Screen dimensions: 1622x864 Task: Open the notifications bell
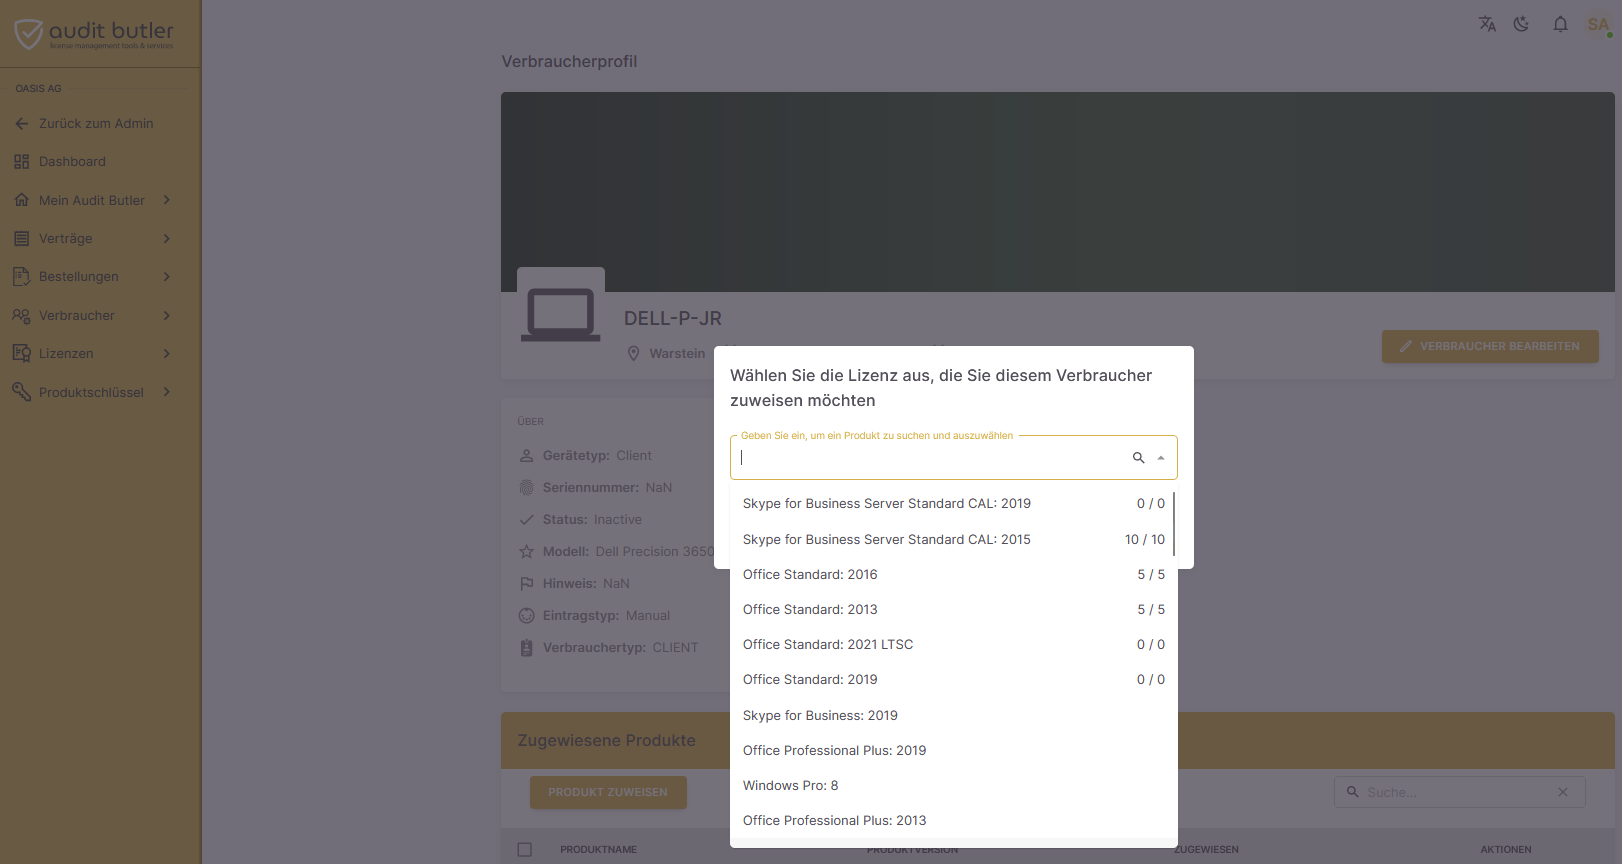point(1560,24)
